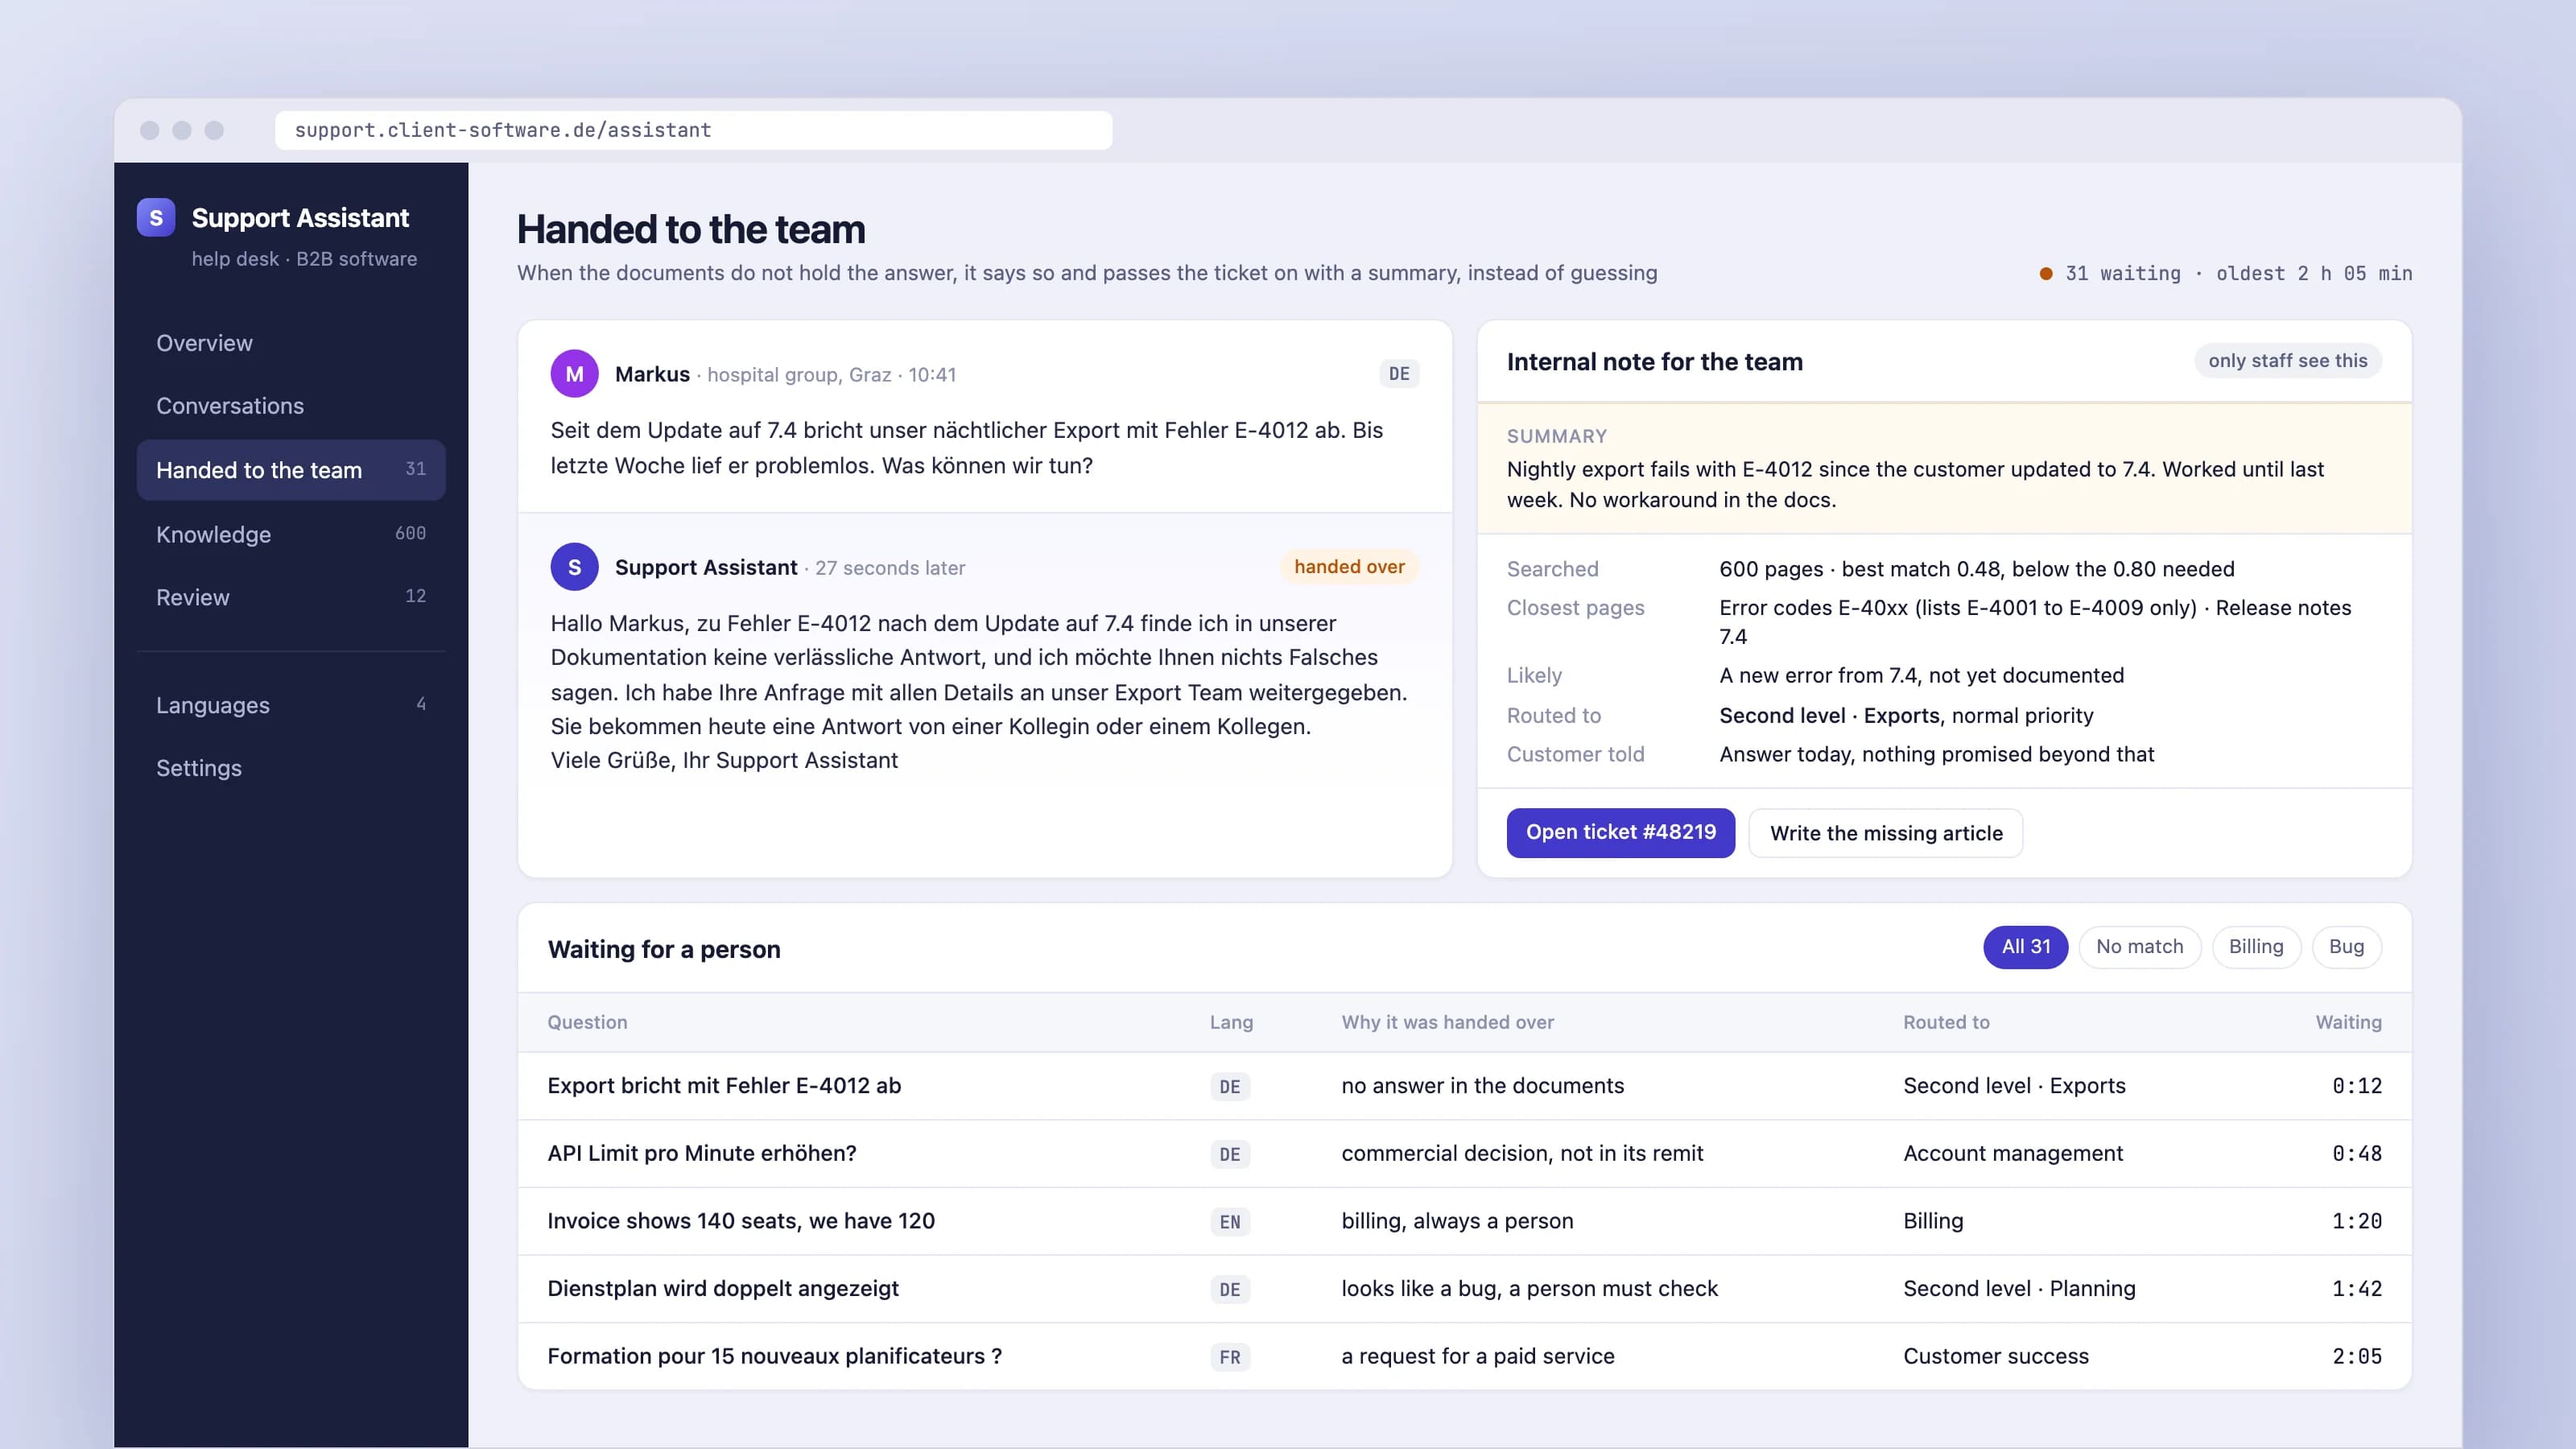Click the Customer success routing cell

coord(1995,1356)
